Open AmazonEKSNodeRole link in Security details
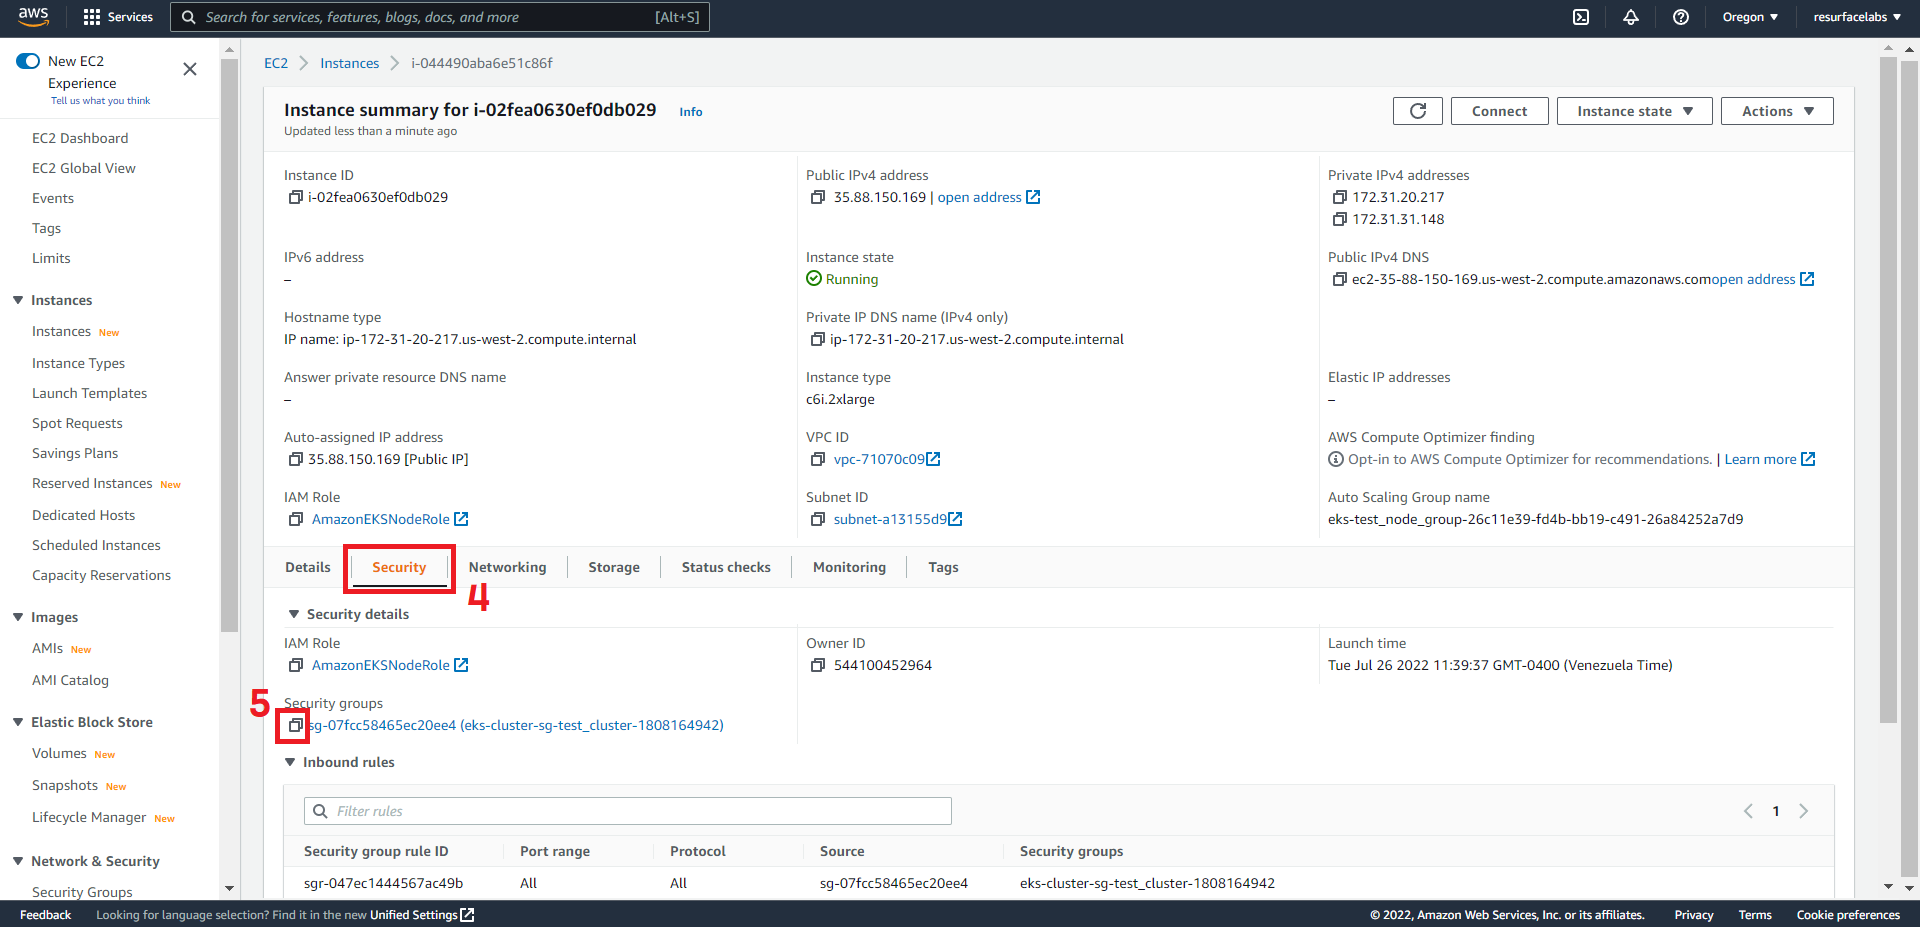 381,665
